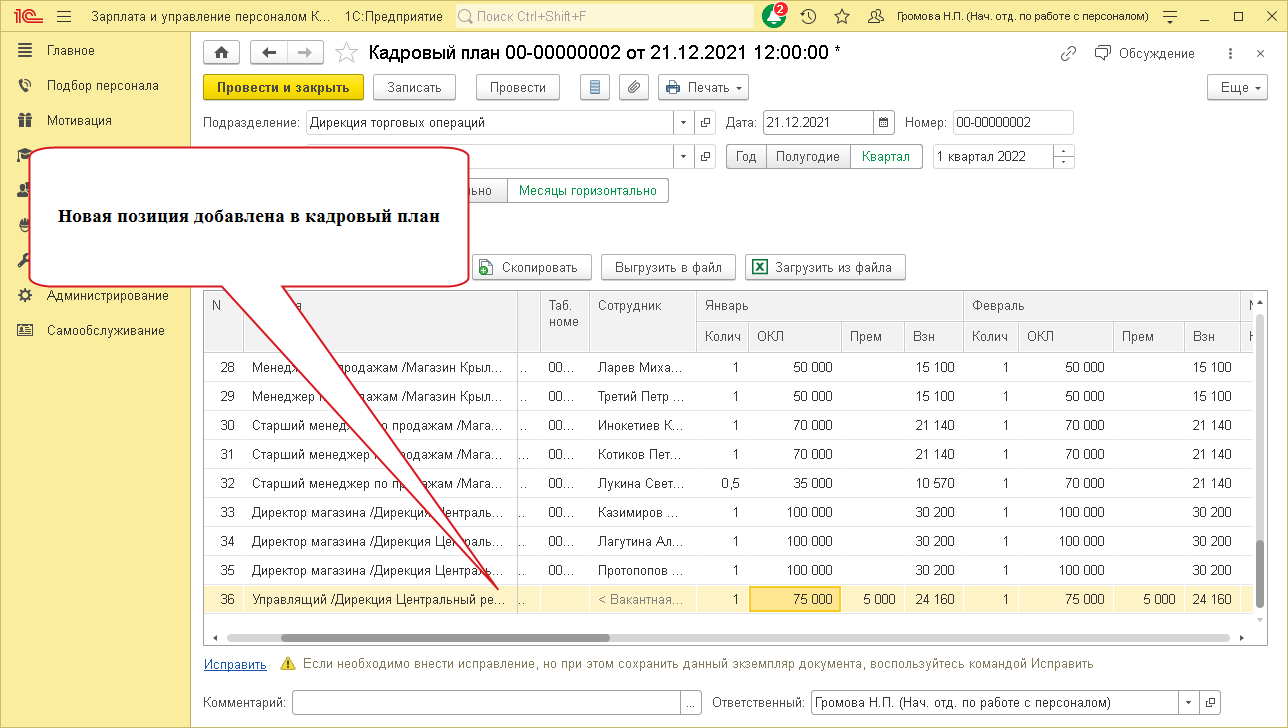This screenshot has height=728, width=1288.
Task: Select employee cell Лукина Свет... in row 32
Action: [x=643, y=484]
